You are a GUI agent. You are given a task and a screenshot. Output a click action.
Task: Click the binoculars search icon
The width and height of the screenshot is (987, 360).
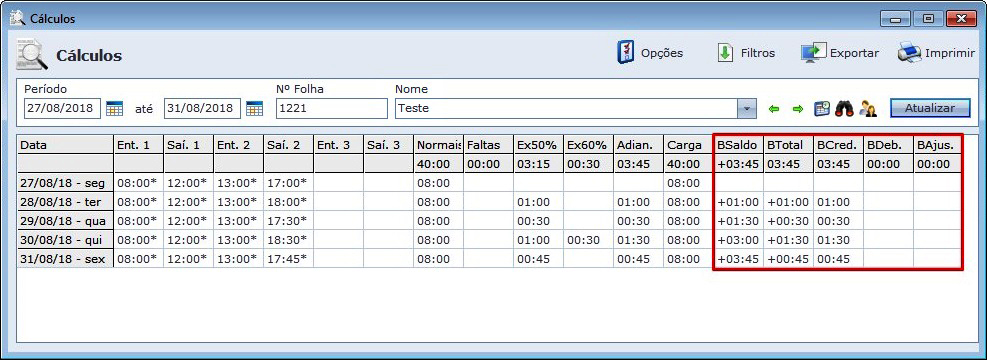pos(844,108)
